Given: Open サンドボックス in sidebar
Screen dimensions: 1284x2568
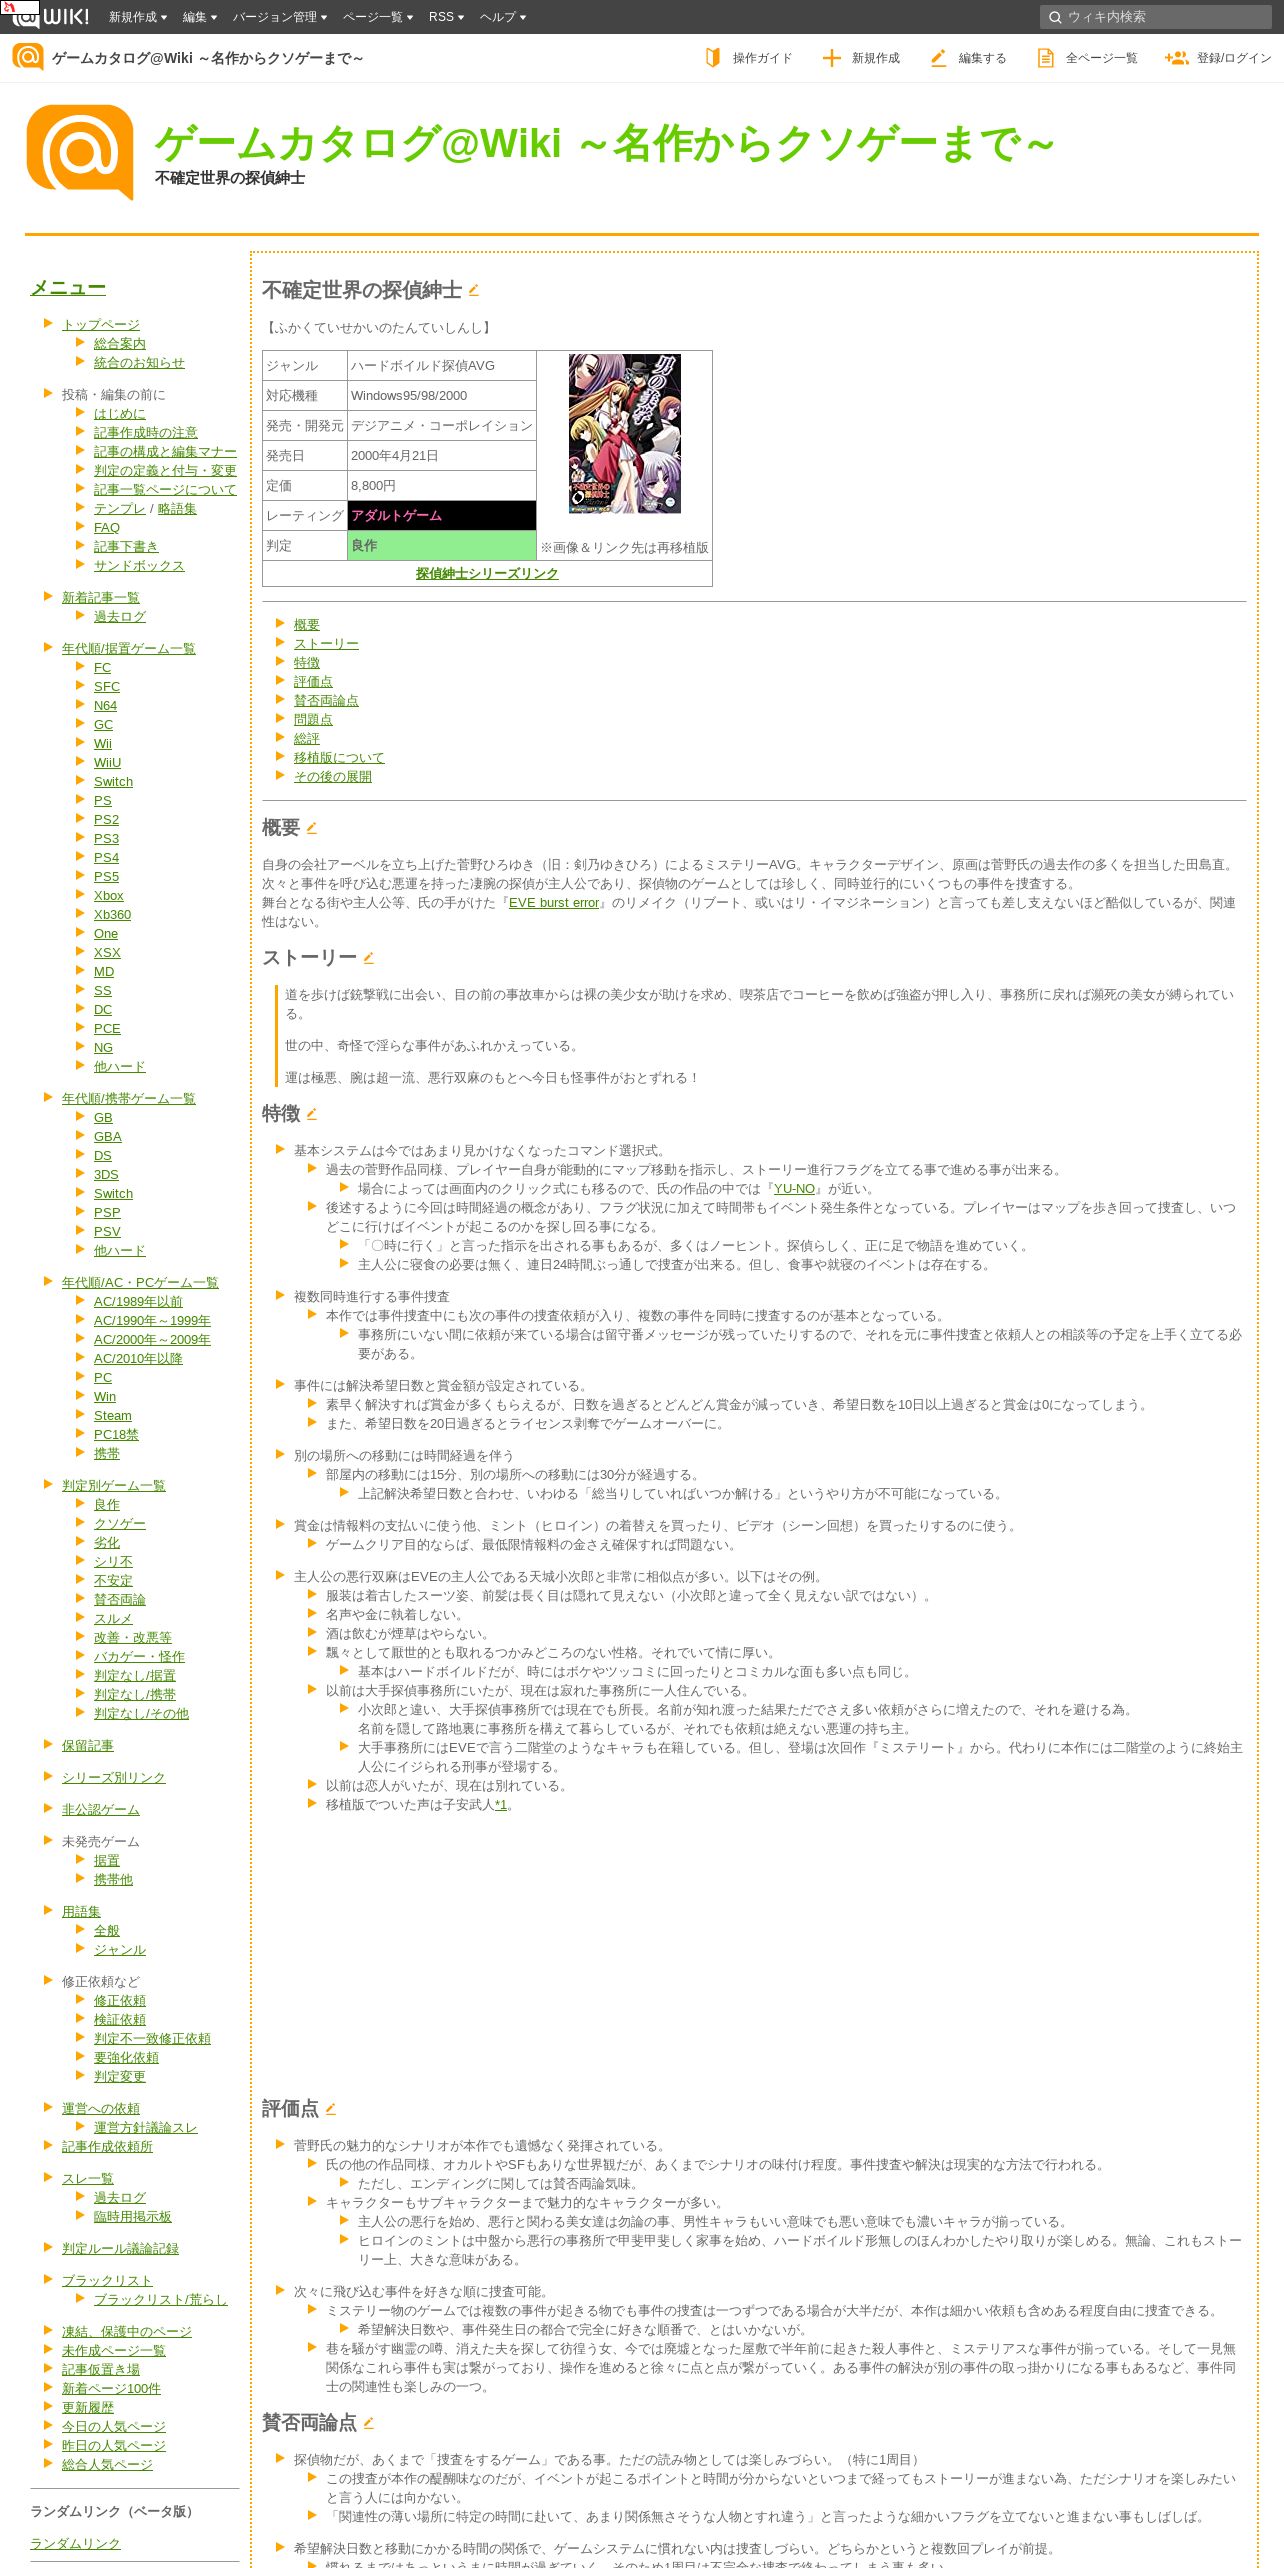Looking at the screenshot, I should 139,566.
